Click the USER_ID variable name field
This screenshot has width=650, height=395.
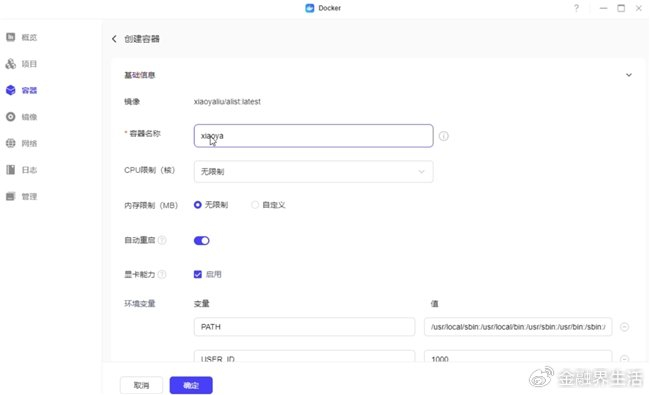click(x=304, y=356)
